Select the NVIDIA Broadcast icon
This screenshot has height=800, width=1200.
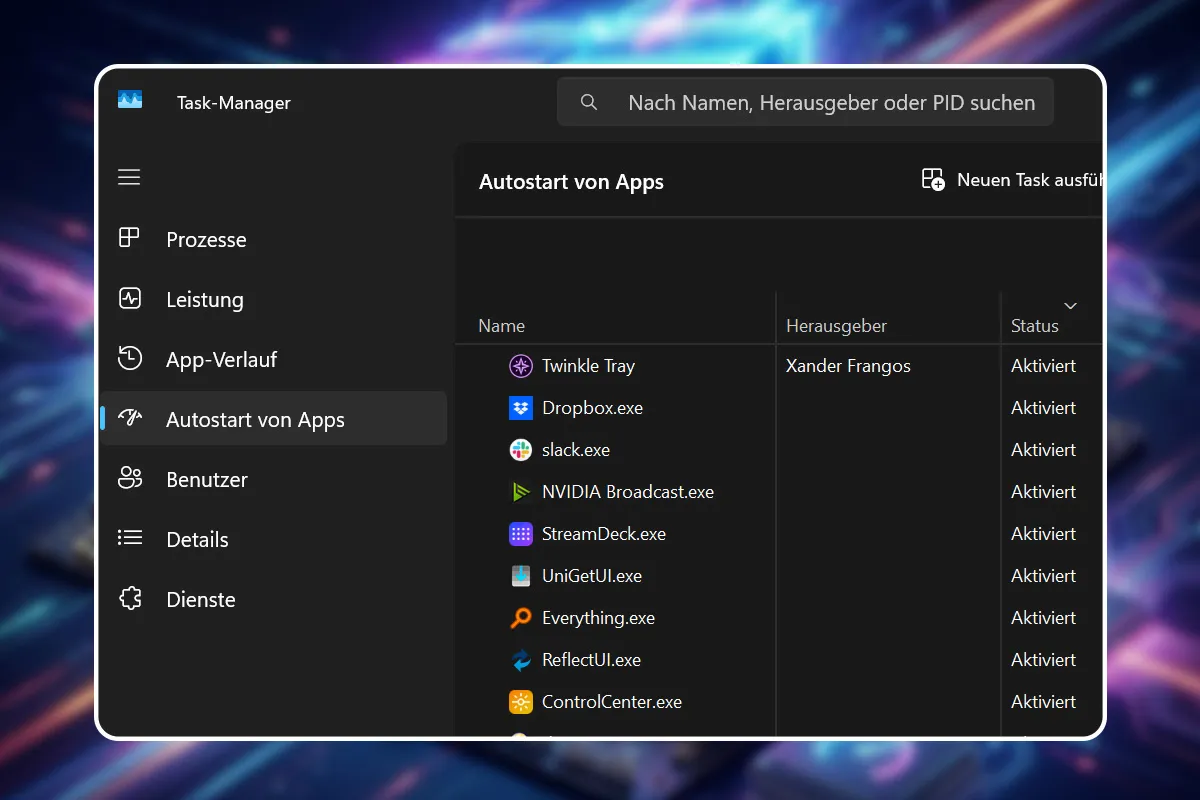520,491
